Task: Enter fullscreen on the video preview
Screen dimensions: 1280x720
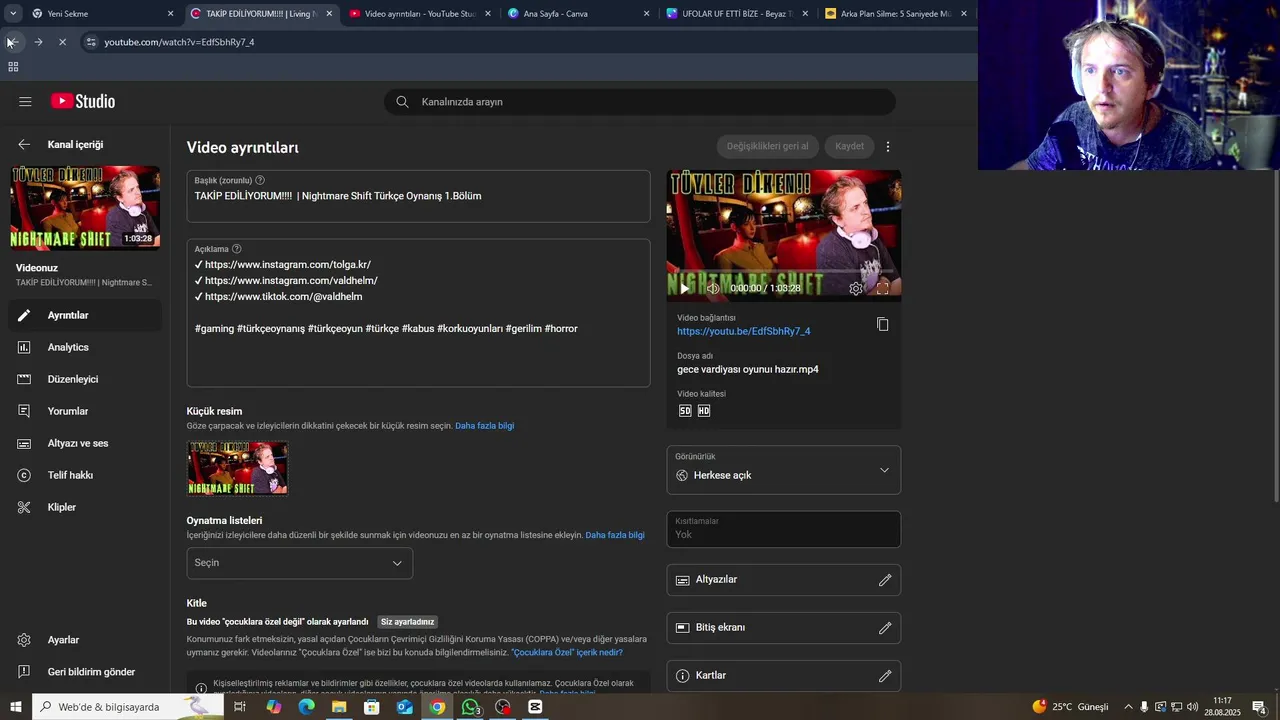Action: [x=882, y=288]
